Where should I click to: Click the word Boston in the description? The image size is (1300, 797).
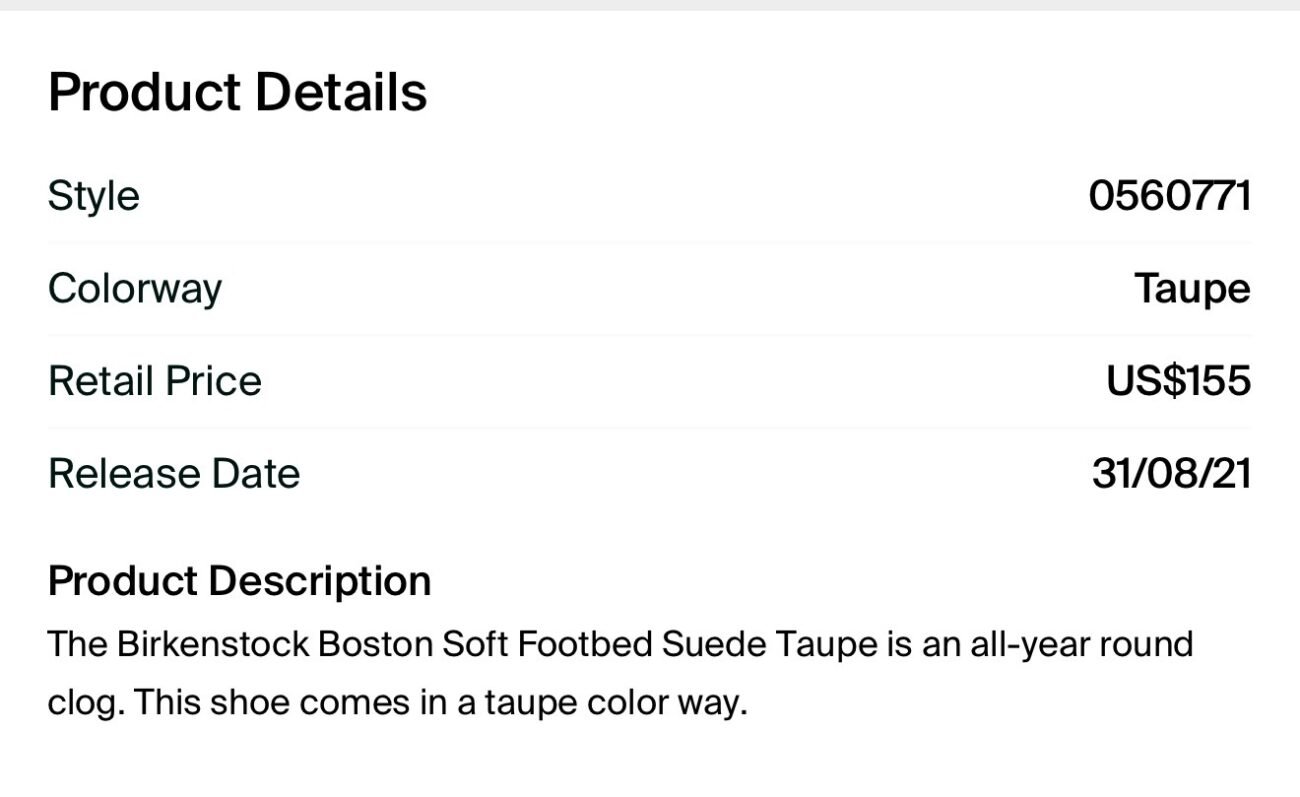(x=375, y=644)
